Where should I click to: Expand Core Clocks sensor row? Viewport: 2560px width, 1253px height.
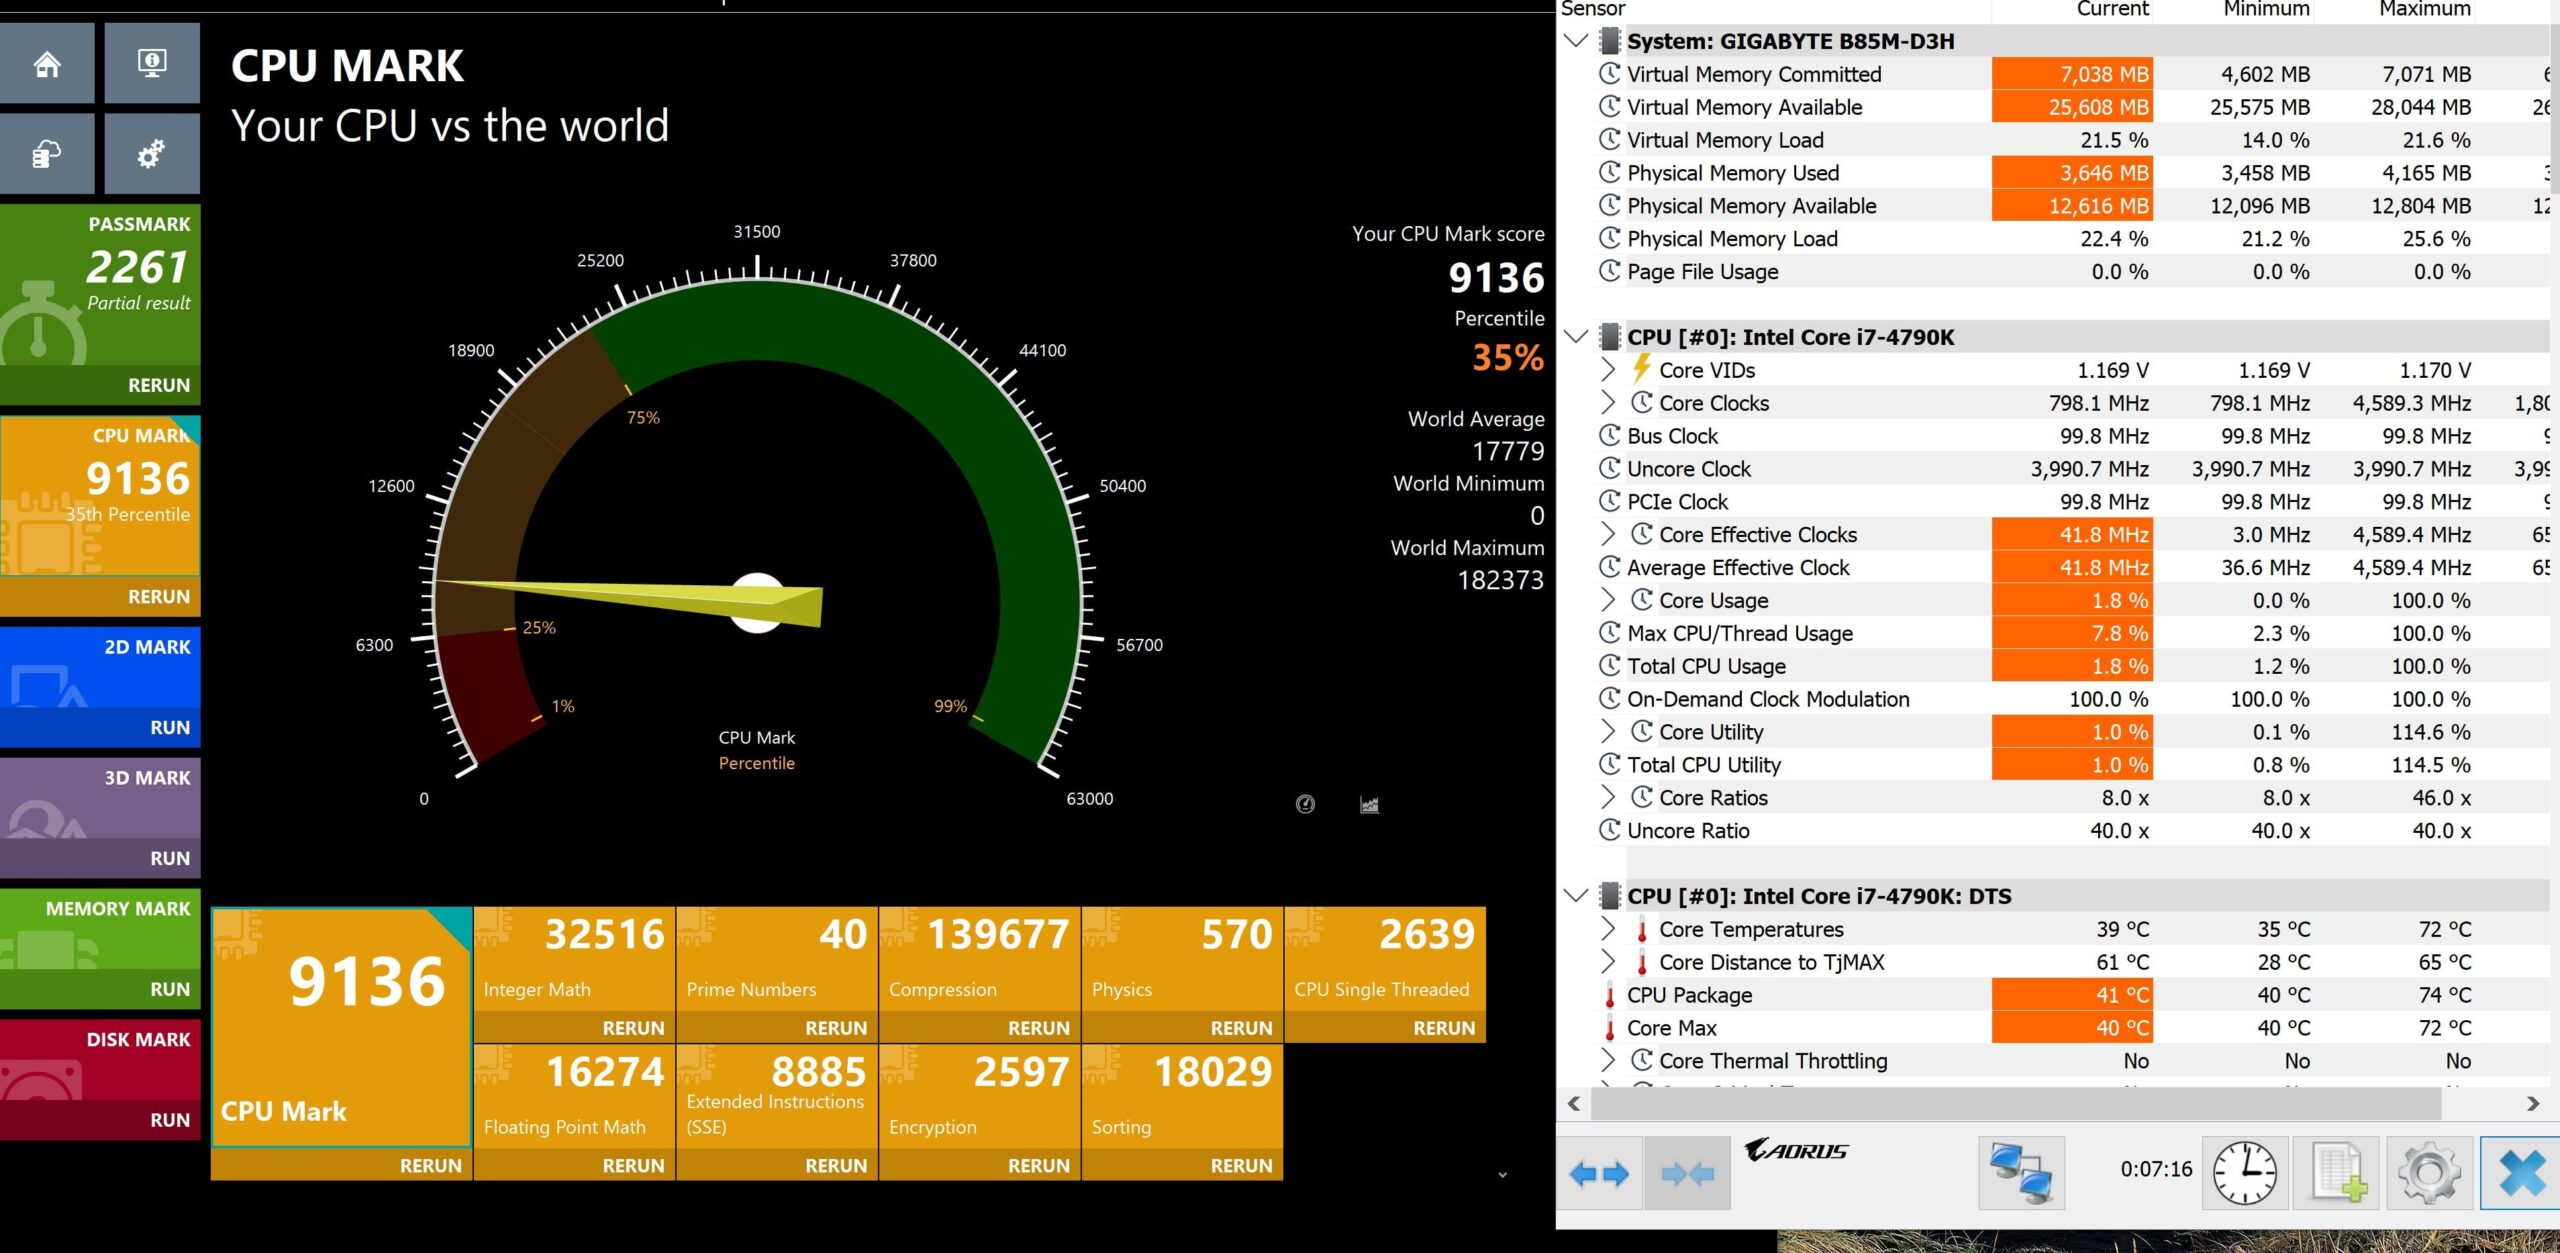1607,403
